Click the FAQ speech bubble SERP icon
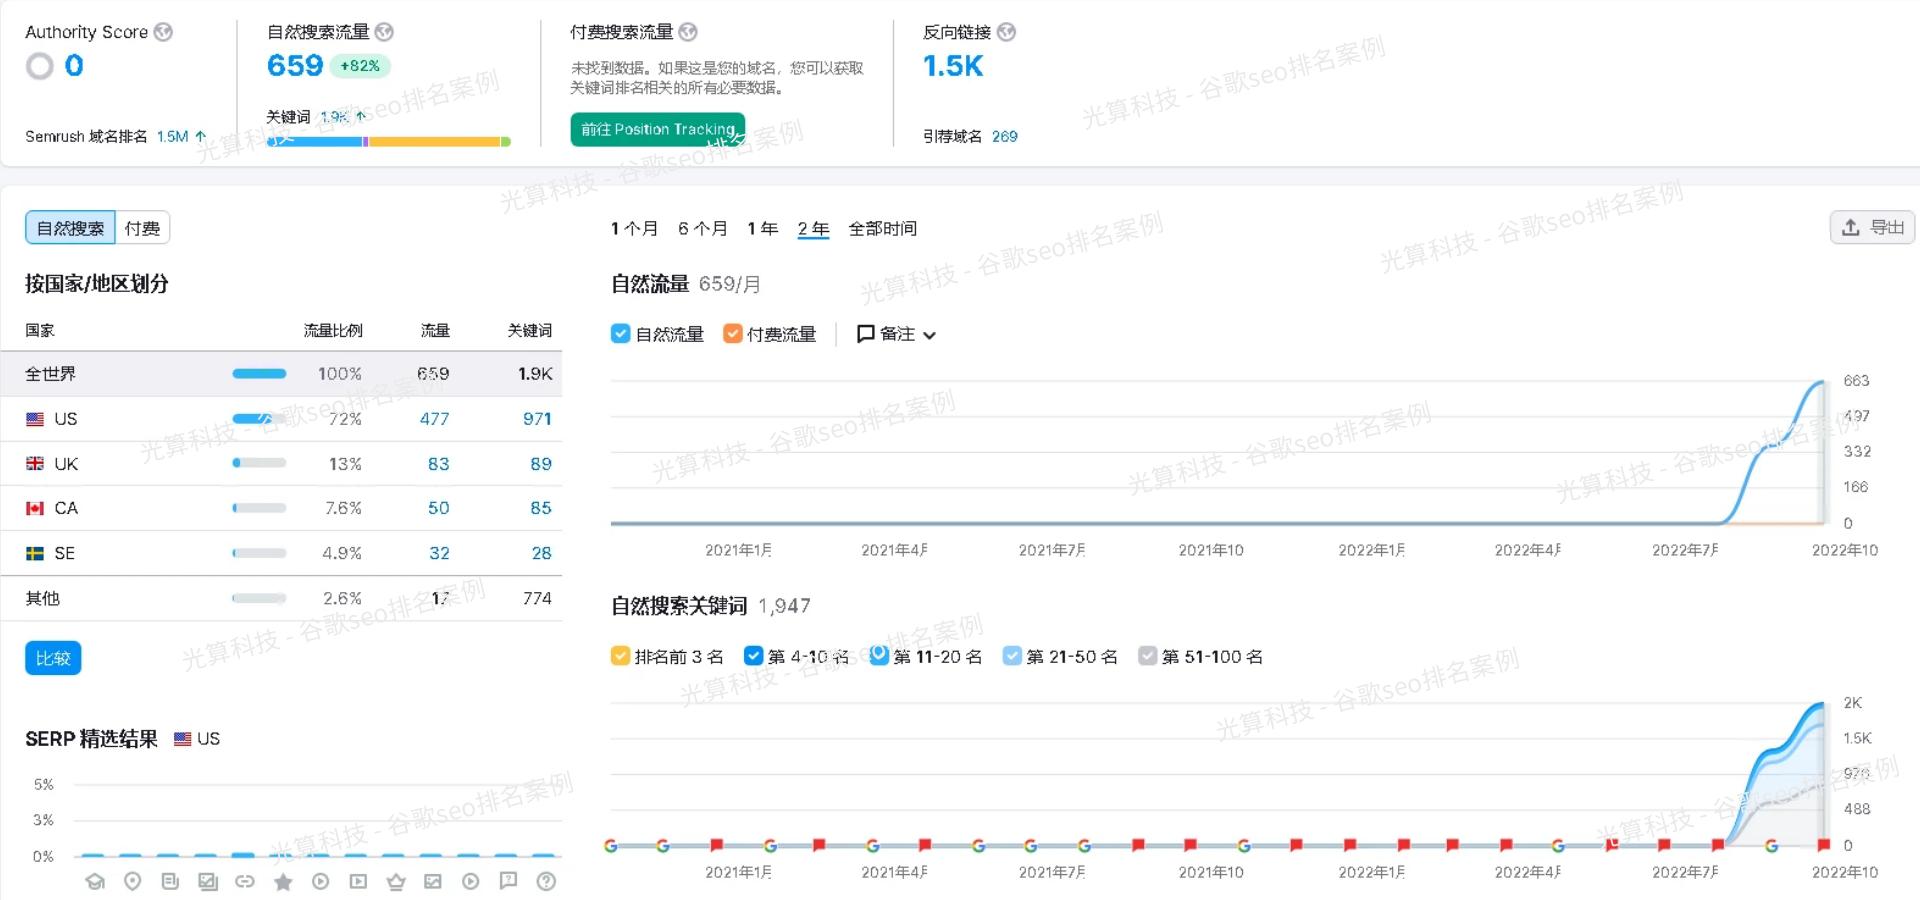Image resolution: width=1920 pixels, height=900 pixels. pyautogui.click(x=508, y=882)
